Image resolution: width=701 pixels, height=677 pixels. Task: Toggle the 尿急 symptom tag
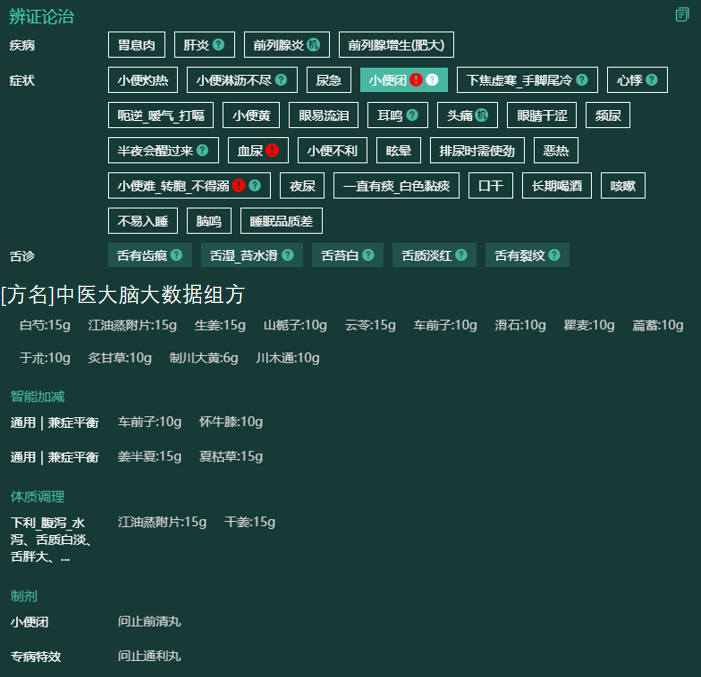tap(329, 80)
